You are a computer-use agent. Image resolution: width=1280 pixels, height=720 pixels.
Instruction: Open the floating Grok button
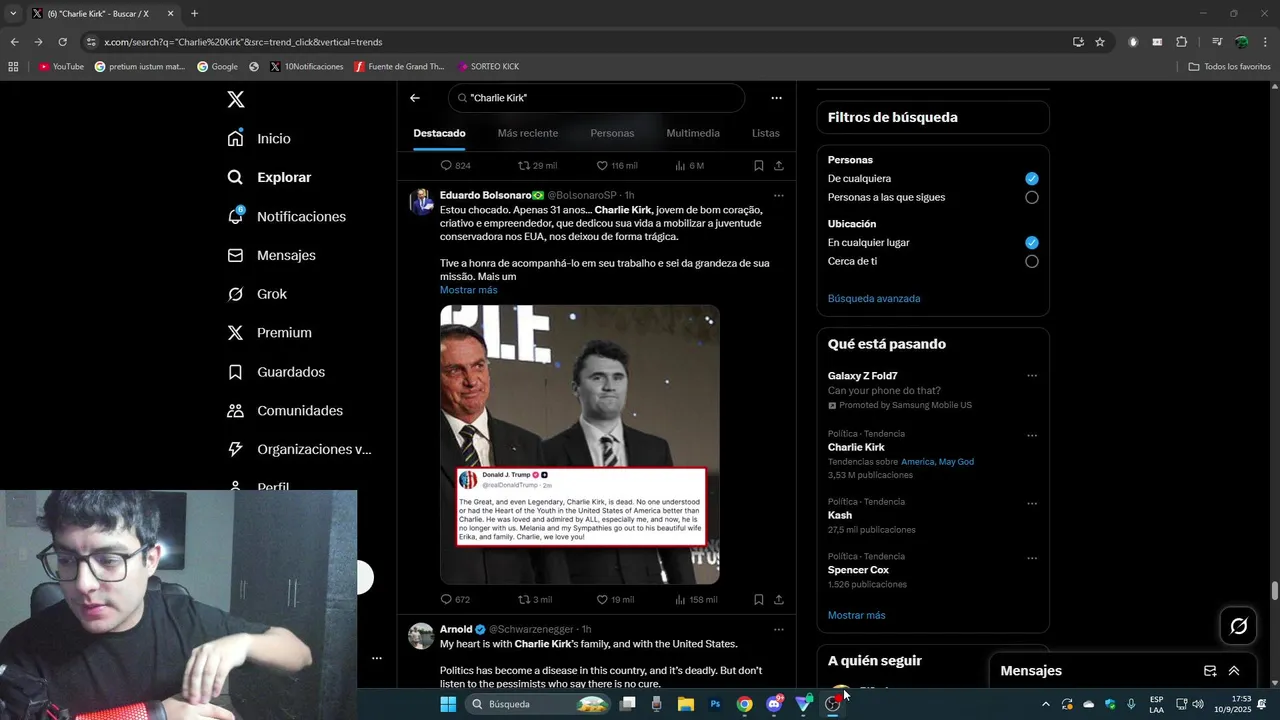coord(1239,626)
